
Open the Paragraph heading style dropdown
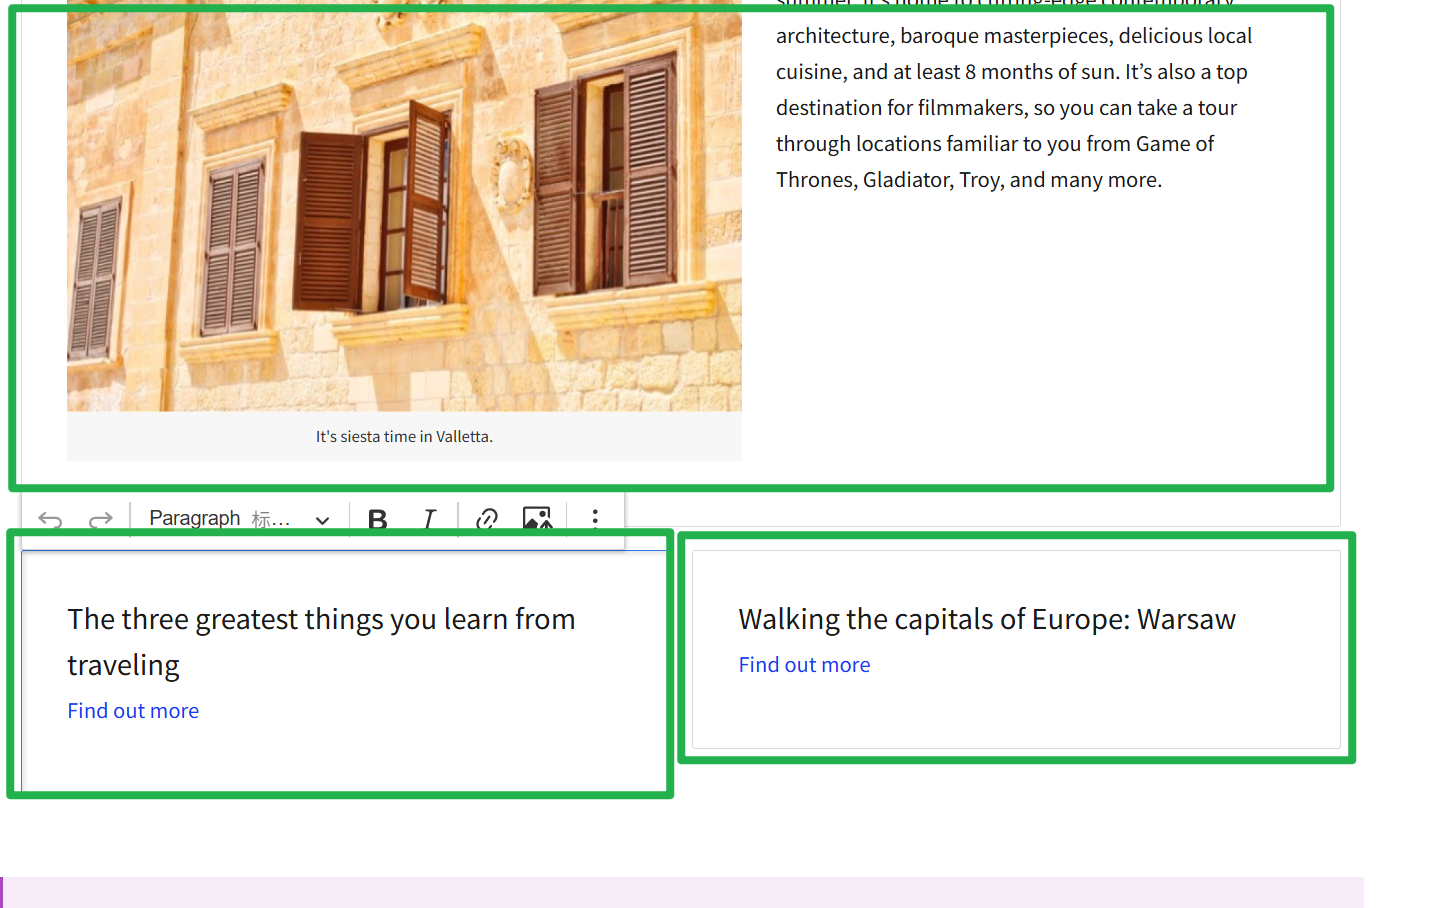[240, 519]
